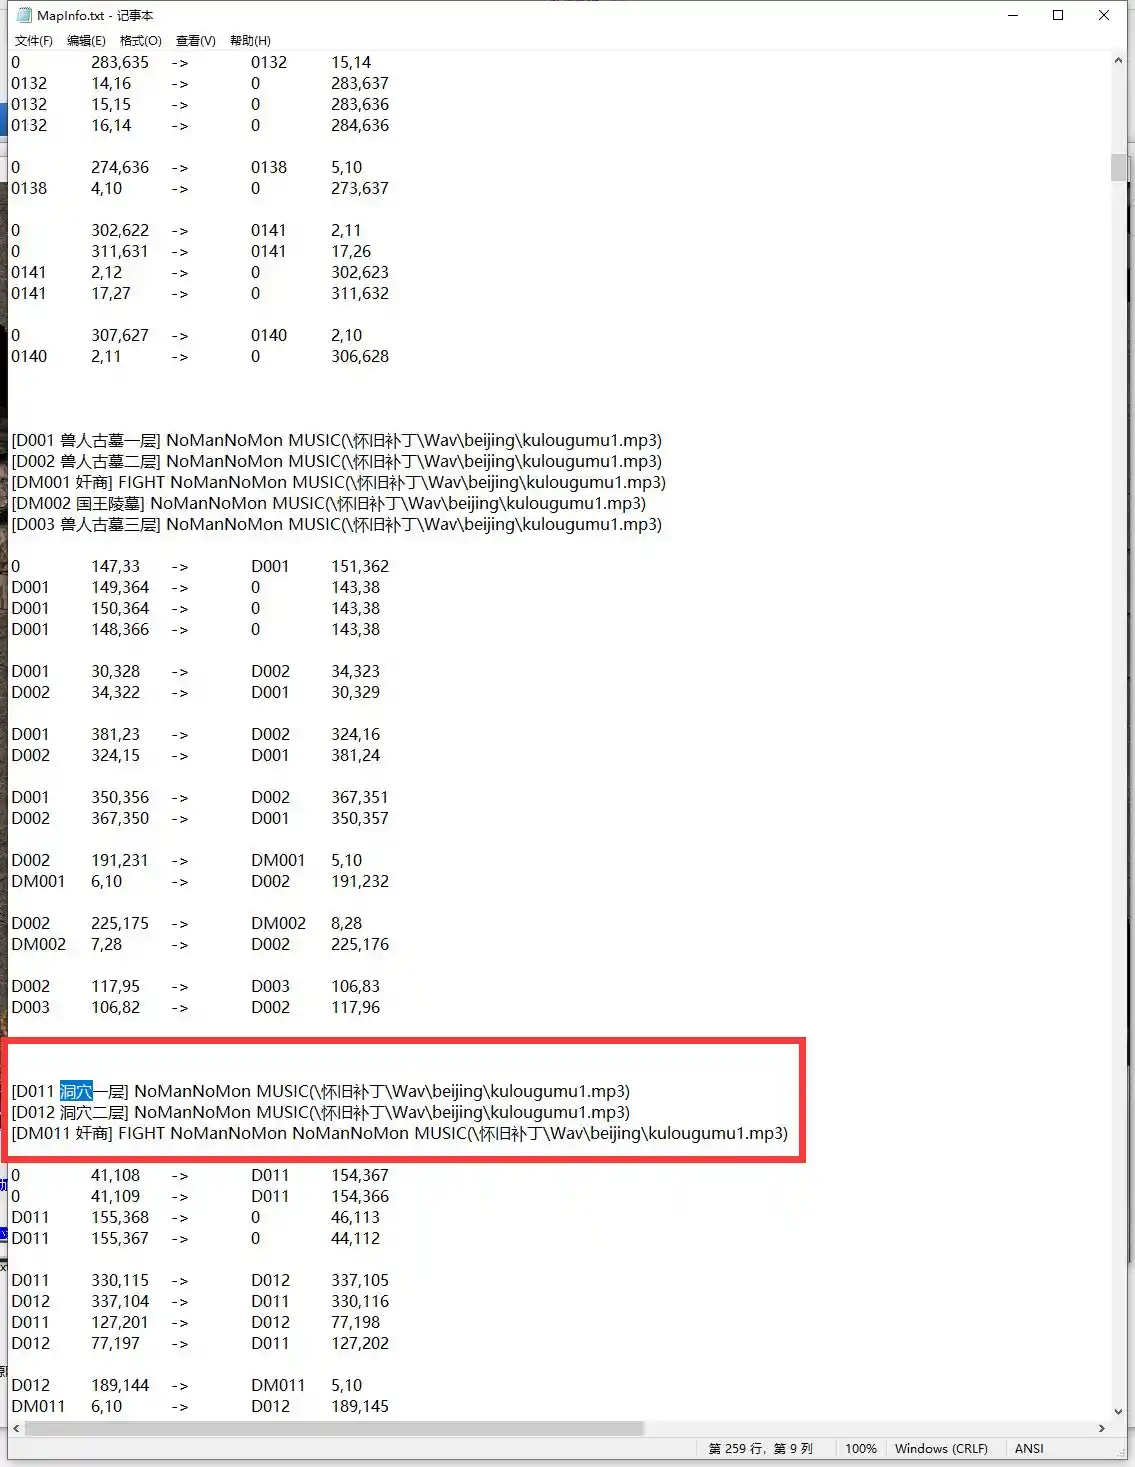The image size is (1135, 1467).
Task: Click the [D001 兽人古墓一层] line
Action: pyautogui.click(x=337, y=440)
